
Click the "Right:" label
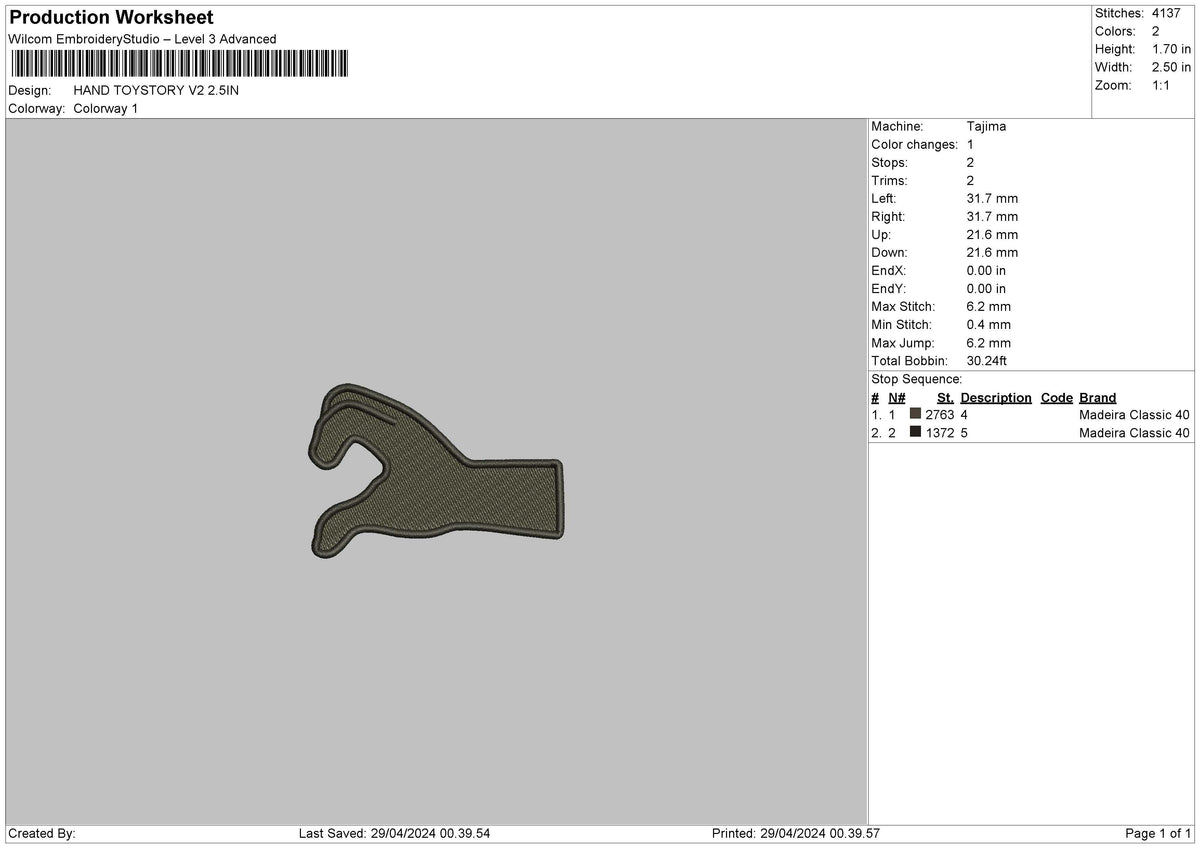coord(888,216)
